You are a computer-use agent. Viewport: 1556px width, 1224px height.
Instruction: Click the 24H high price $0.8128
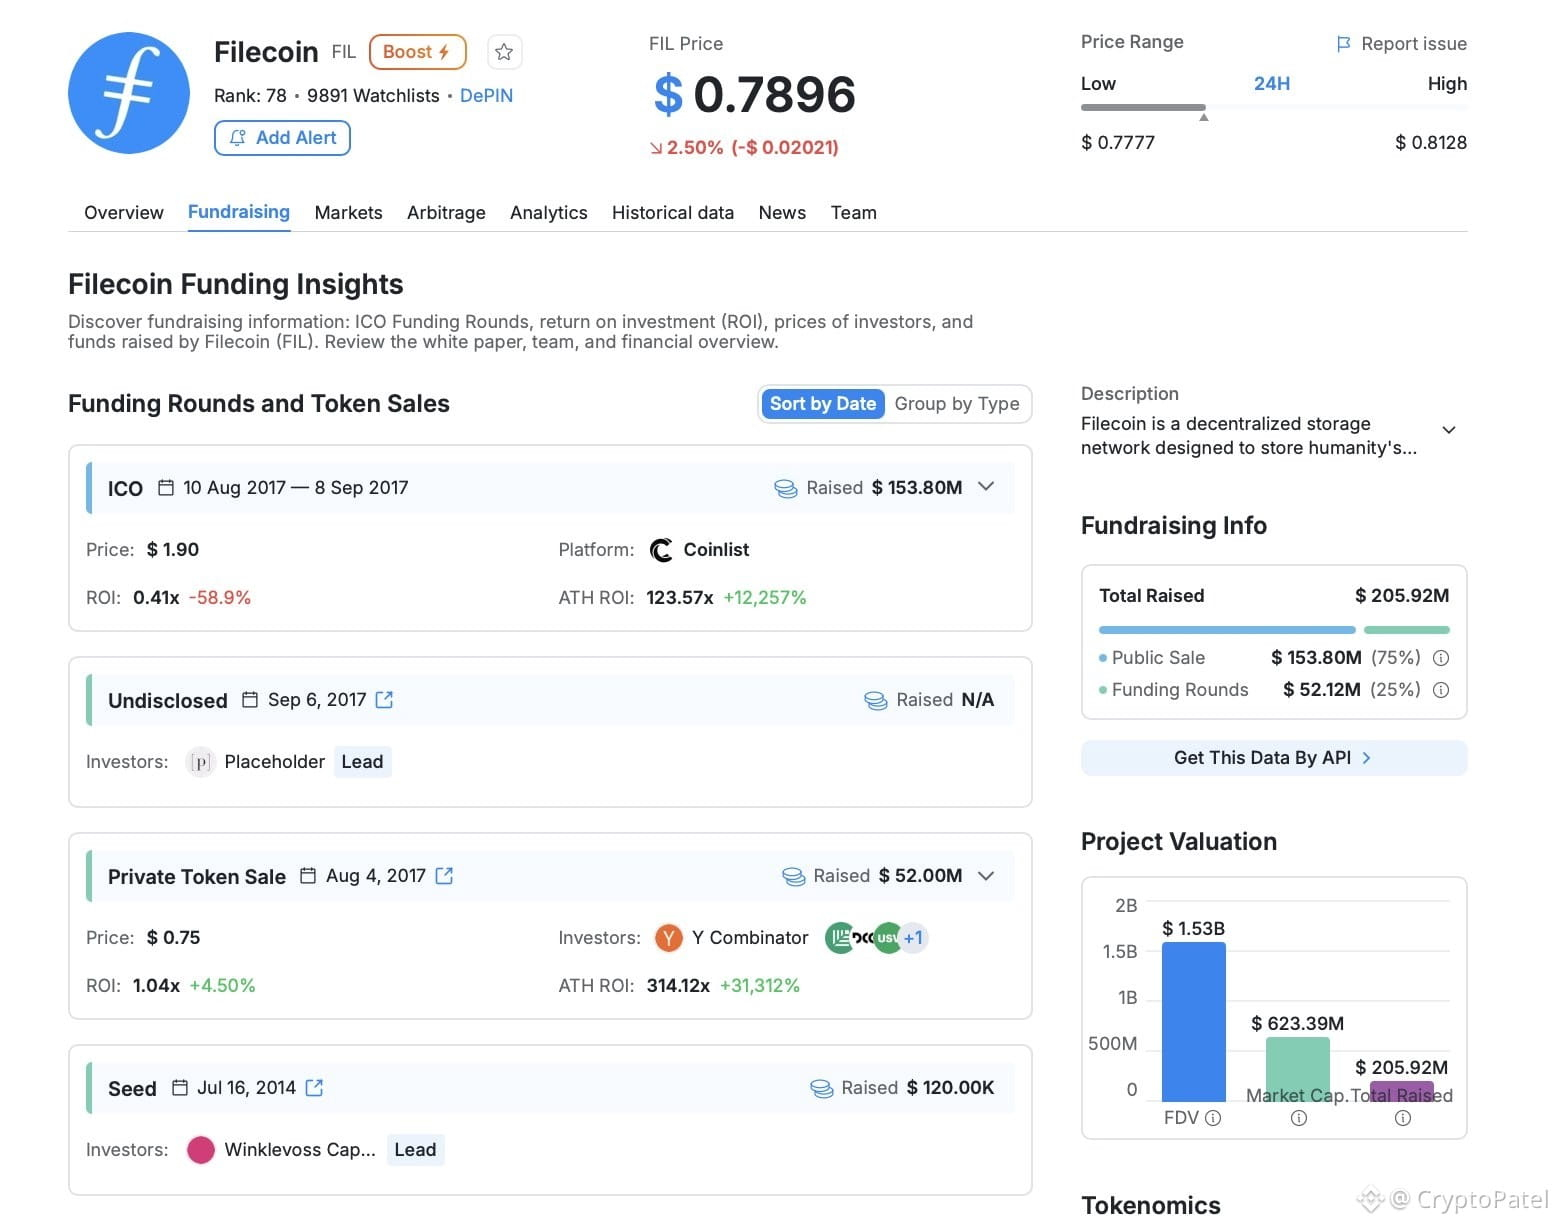tap(1431, 143)
